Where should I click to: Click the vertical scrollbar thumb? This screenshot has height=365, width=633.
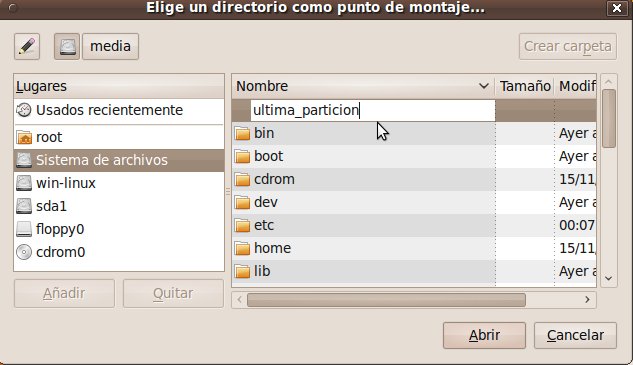(x=609, y=119)
